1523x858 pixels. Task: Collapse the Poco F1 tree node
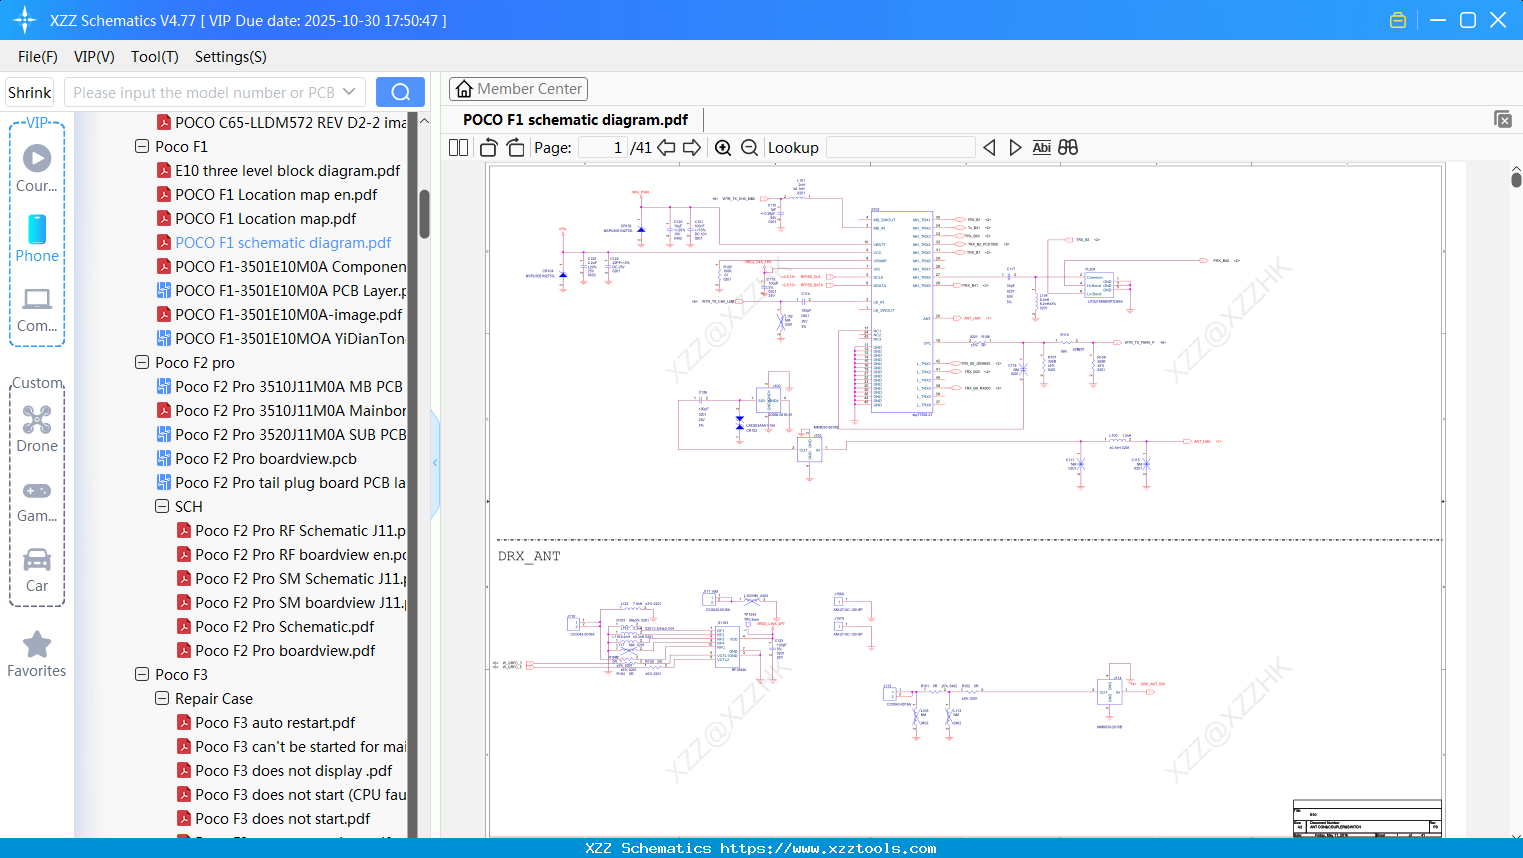(141, 146)
